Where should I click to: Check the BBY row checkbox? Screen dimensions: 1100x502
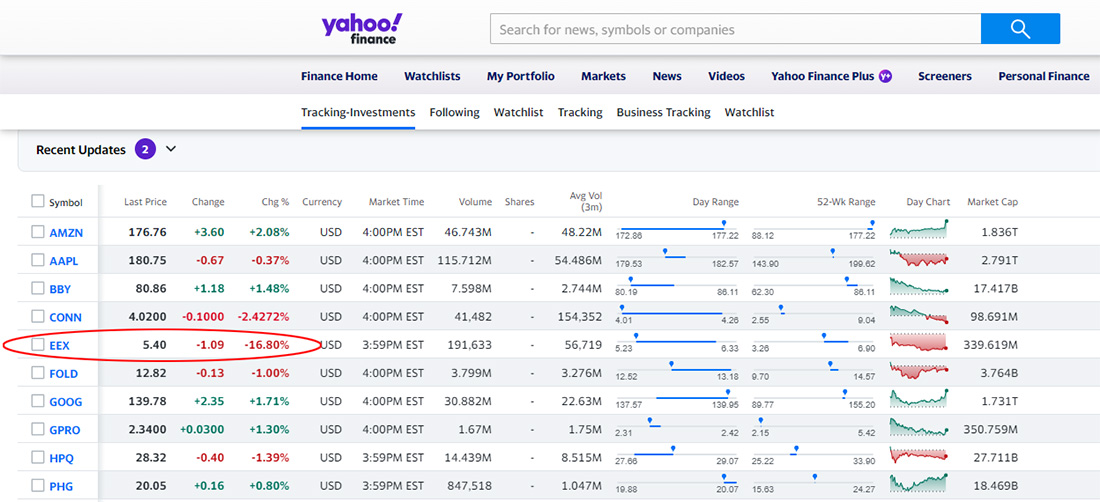[37, 288]
